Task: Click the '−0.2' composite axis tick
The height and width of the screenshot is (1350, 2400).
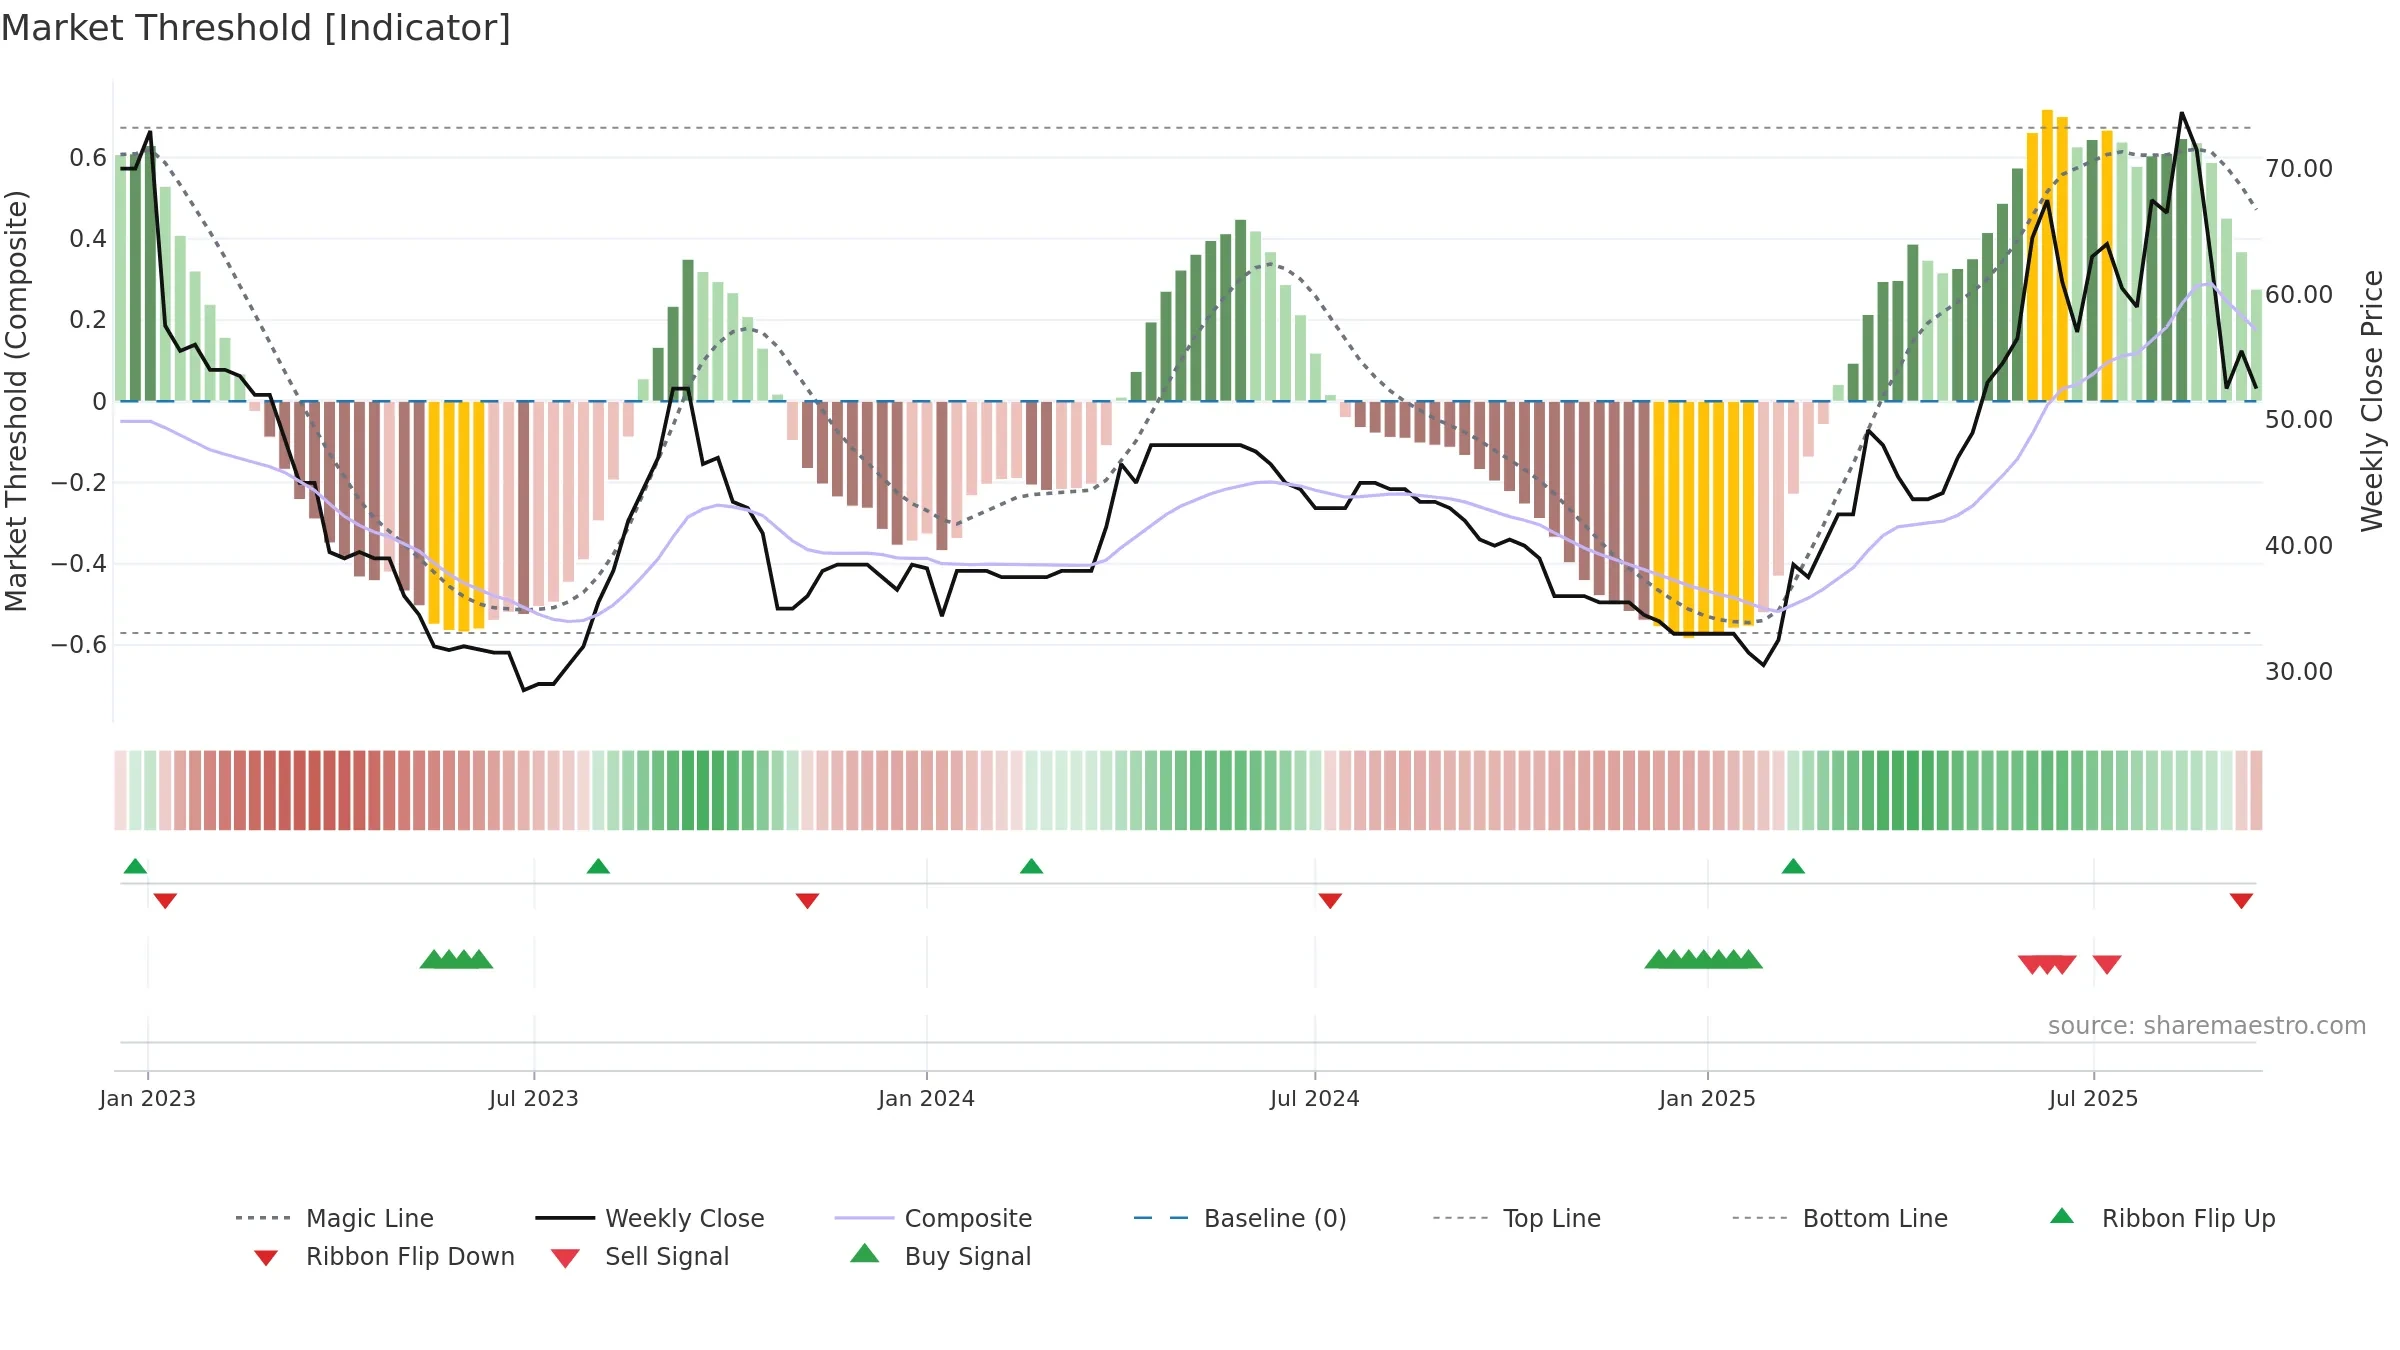Action: pyautogui.click(x=79, y=482)
